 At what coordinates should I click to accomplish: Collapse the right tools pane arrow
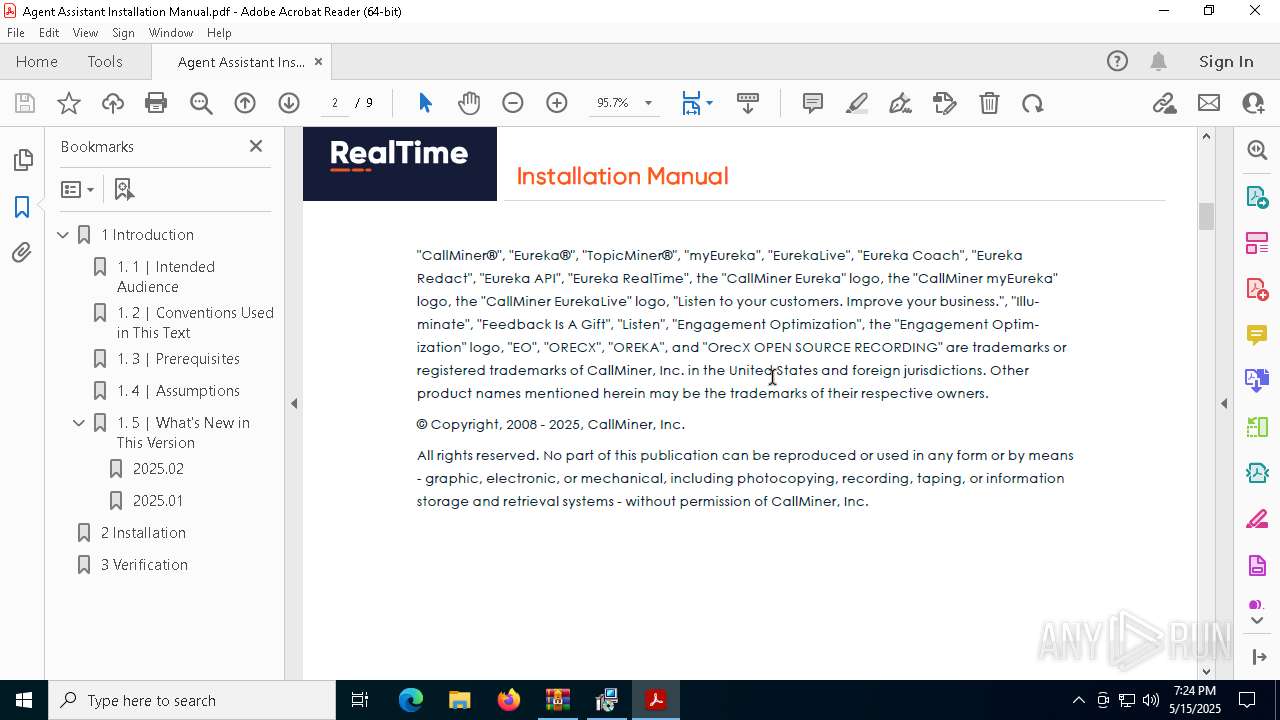click(x=1224, y=403)
